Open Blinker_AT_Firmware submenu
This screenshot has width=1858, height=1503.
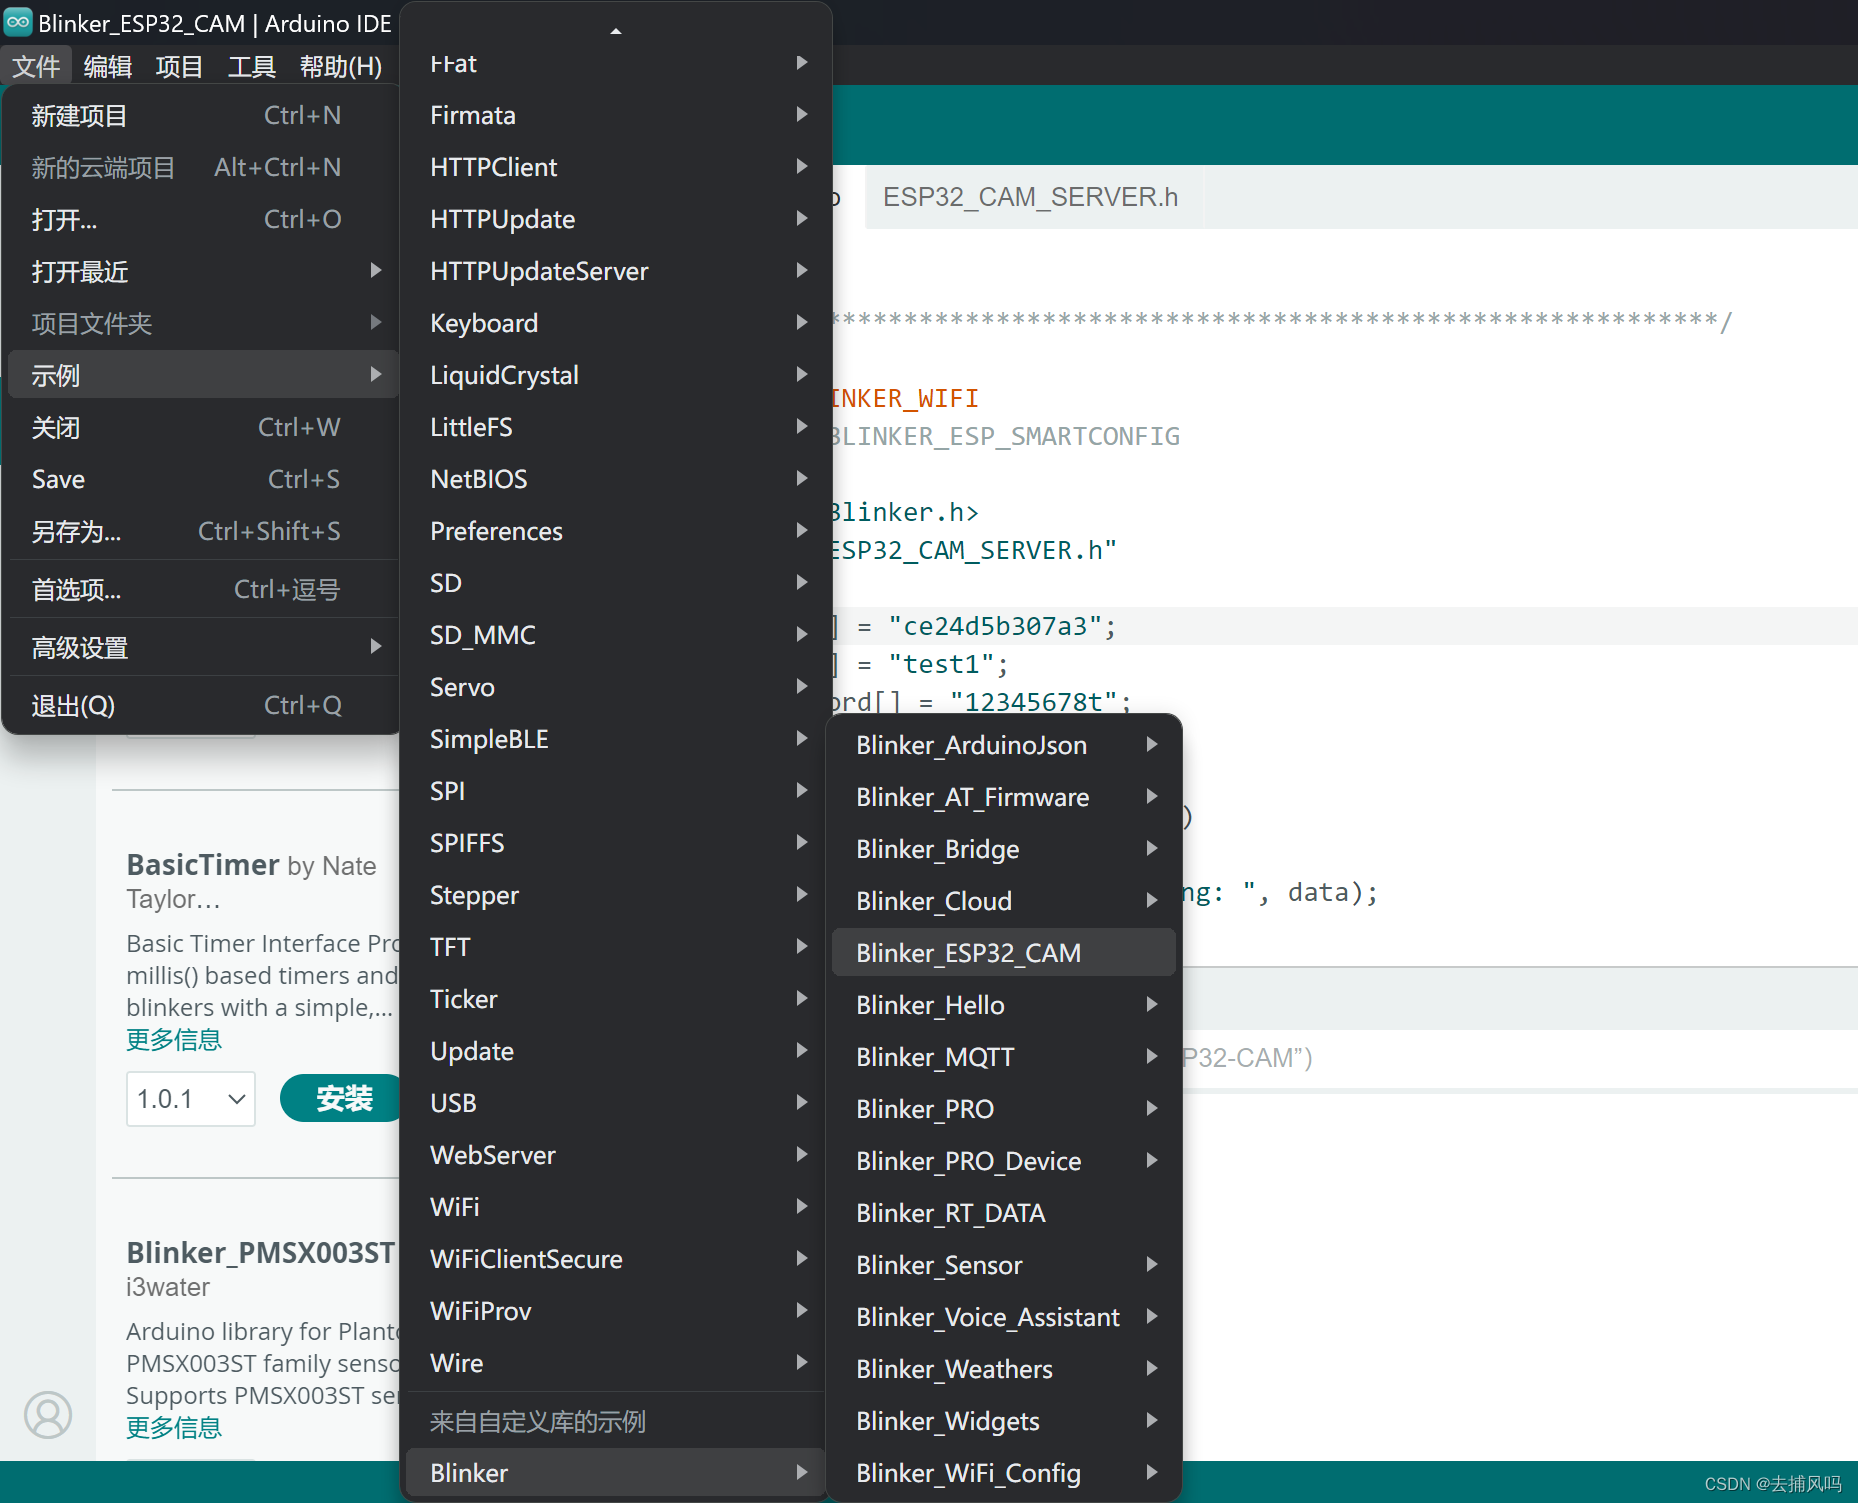pyautogui.click(x=1004, y=797)
